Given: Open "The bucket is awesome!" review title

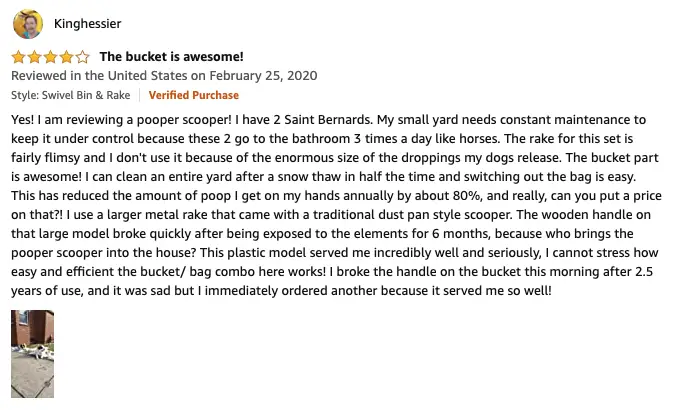Looking at the screenshot, I should 172,57.
